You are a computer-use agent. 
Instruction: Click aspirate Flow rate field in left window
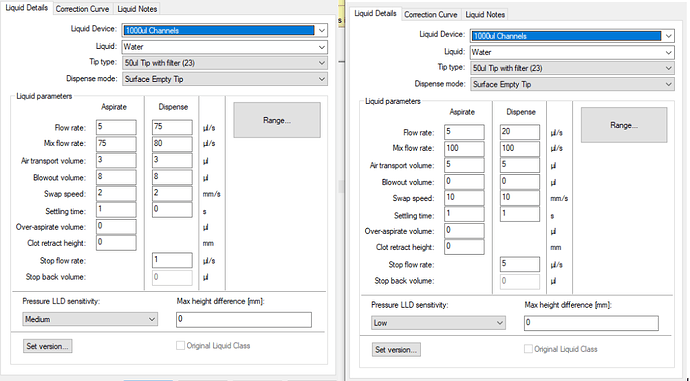point(116,127)
